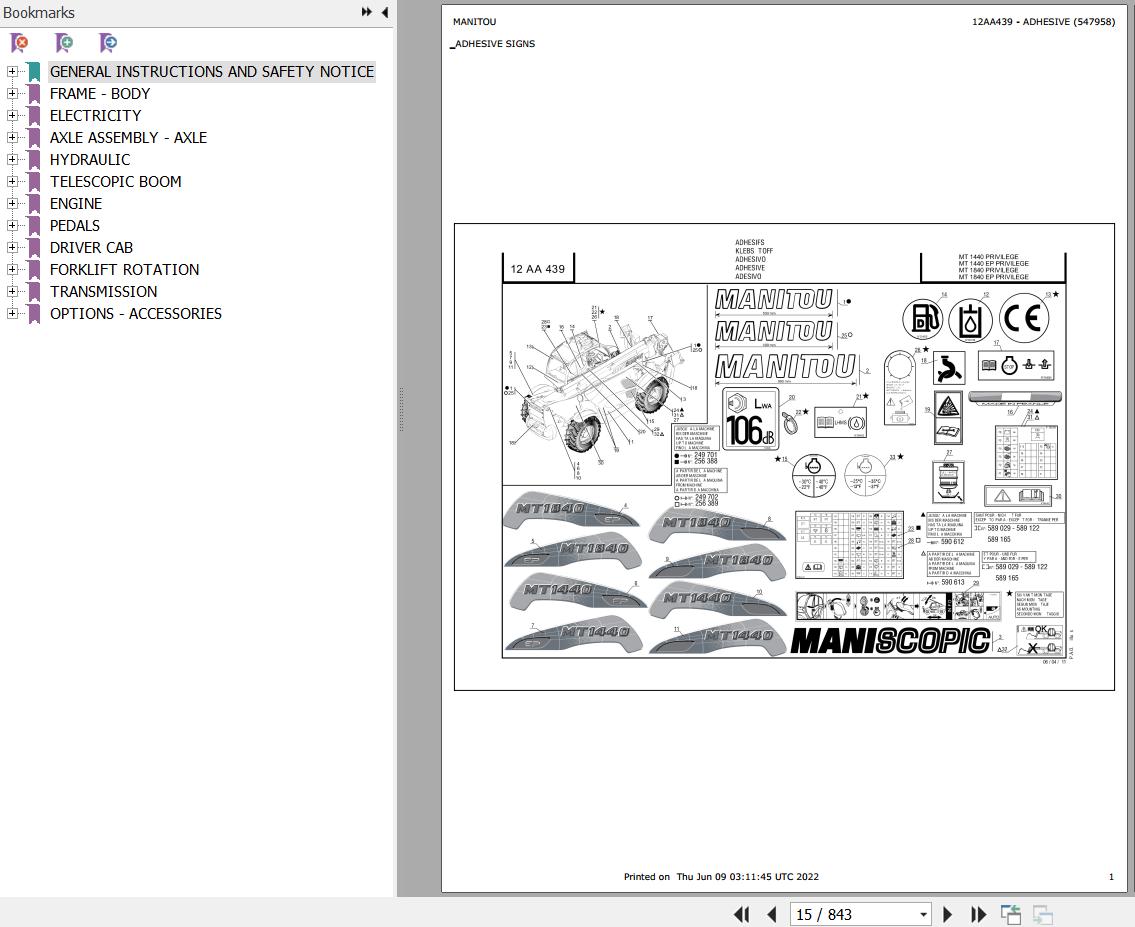Click the bookmark ribbon icon beside ENGINE
Viewport: 1135px width, 927px height.
[x=34, y=203]
